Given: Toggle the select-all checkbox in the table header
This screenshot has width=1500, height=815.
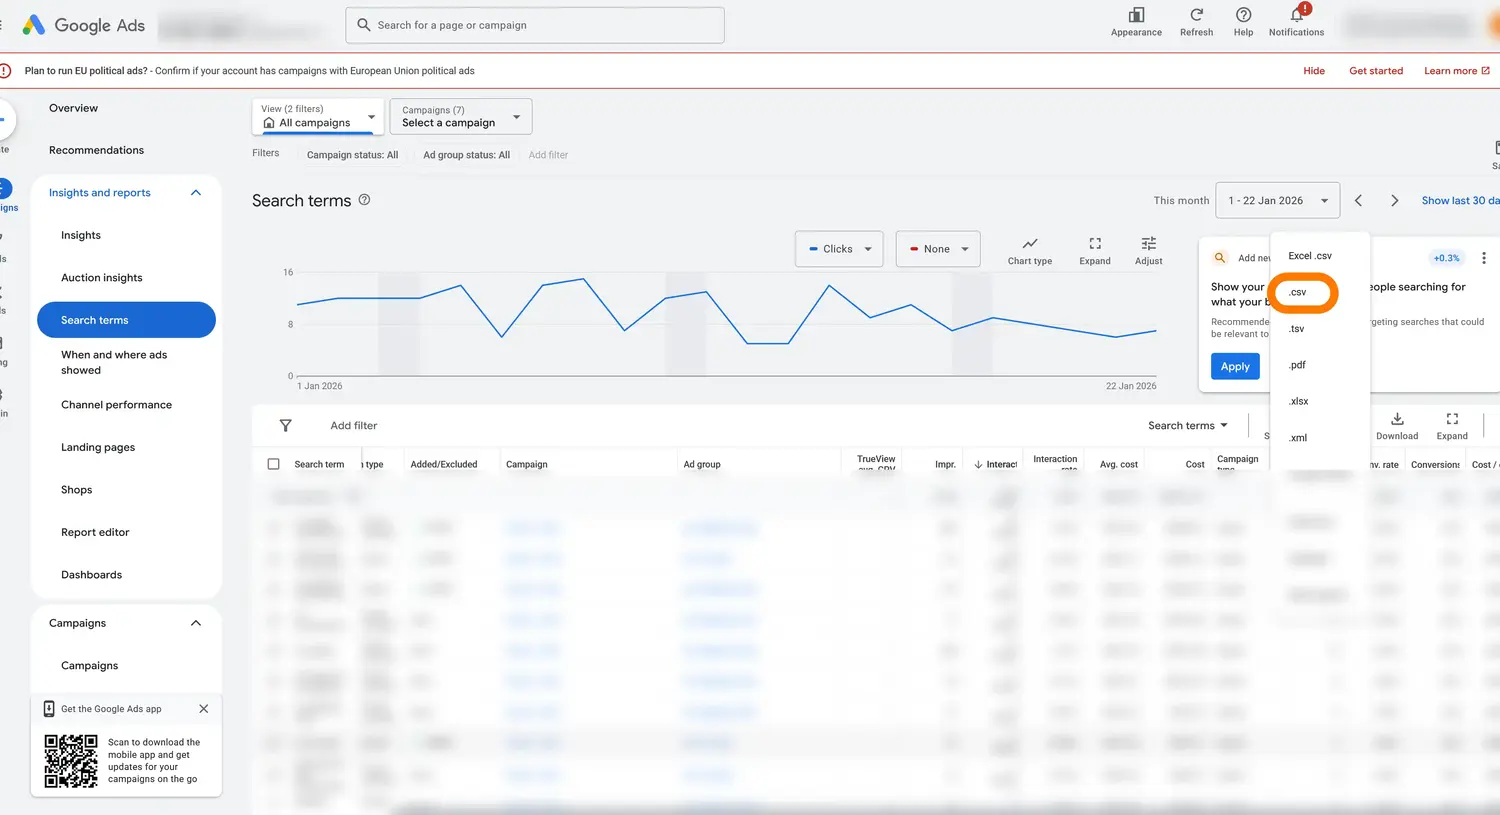Looking at the screenshot, I should pyautogui.click(x=273, y=463).
